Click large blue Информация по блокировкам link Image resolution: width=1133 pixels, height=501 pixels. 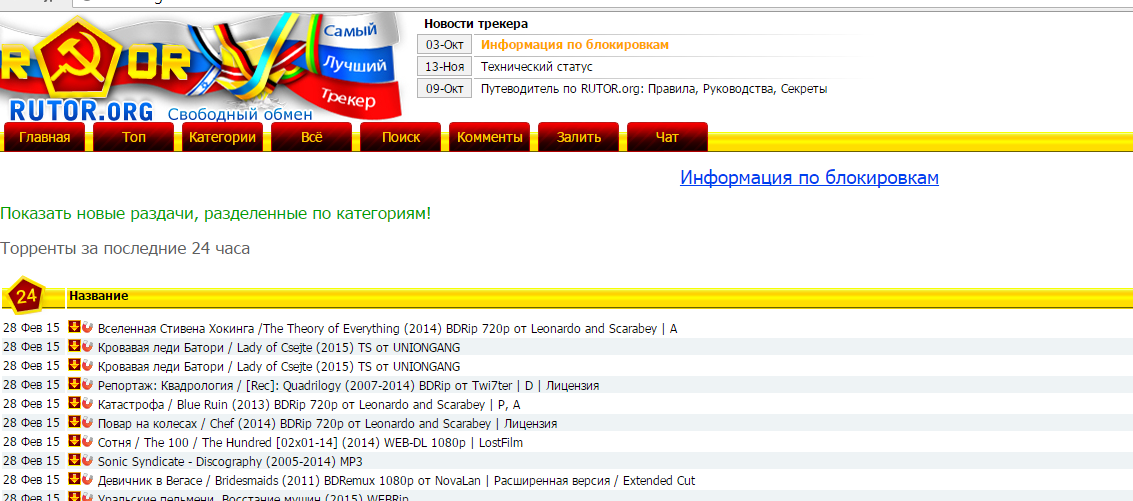(x=809, y=178)
